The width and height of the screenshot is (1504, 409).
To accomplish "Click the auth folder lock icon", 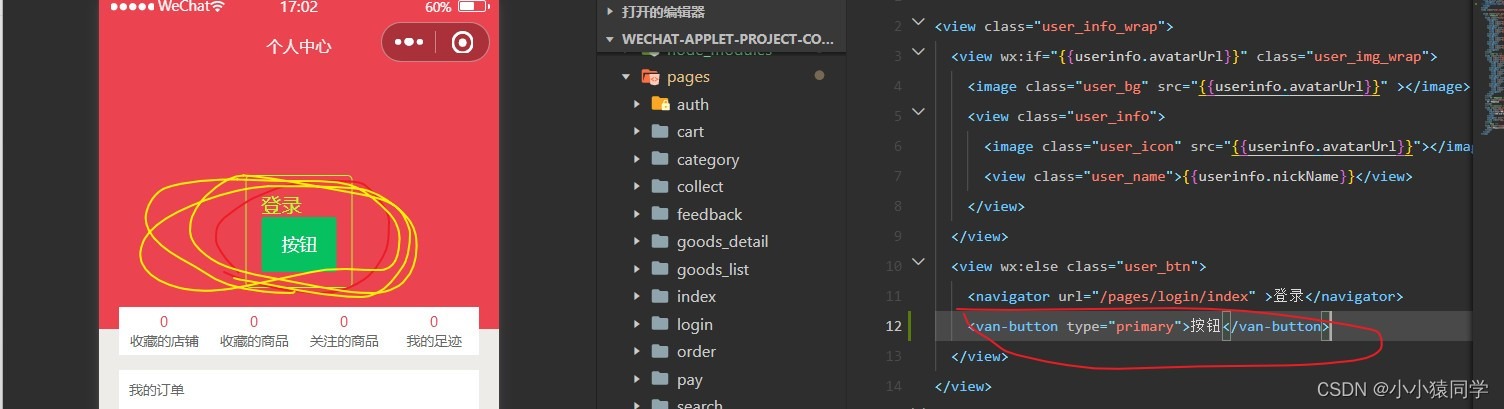I will [x=660, y=104].
